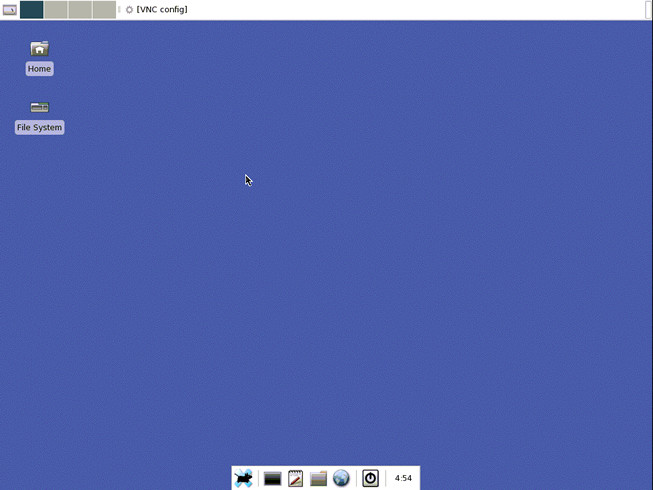
Task: Open the file manager folder in dock
Action: 318,479
